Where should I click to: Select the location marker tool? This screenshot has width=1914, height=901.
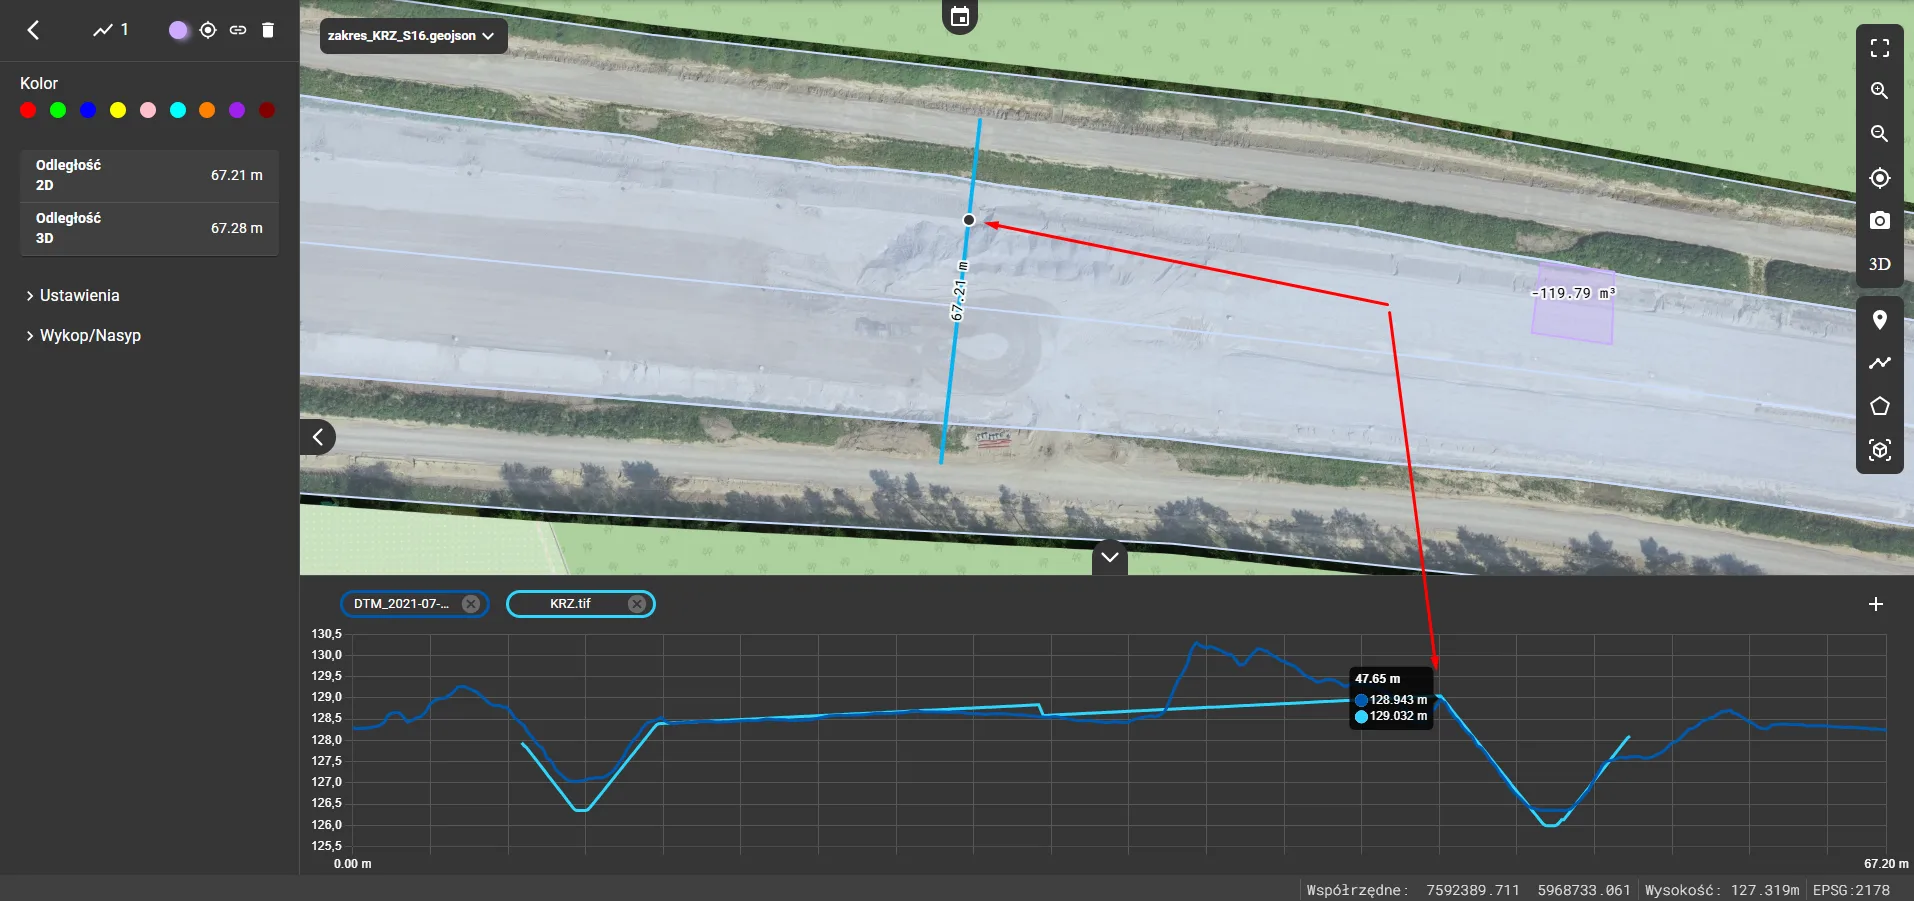pyautogui.click(x=1879, y=320)
